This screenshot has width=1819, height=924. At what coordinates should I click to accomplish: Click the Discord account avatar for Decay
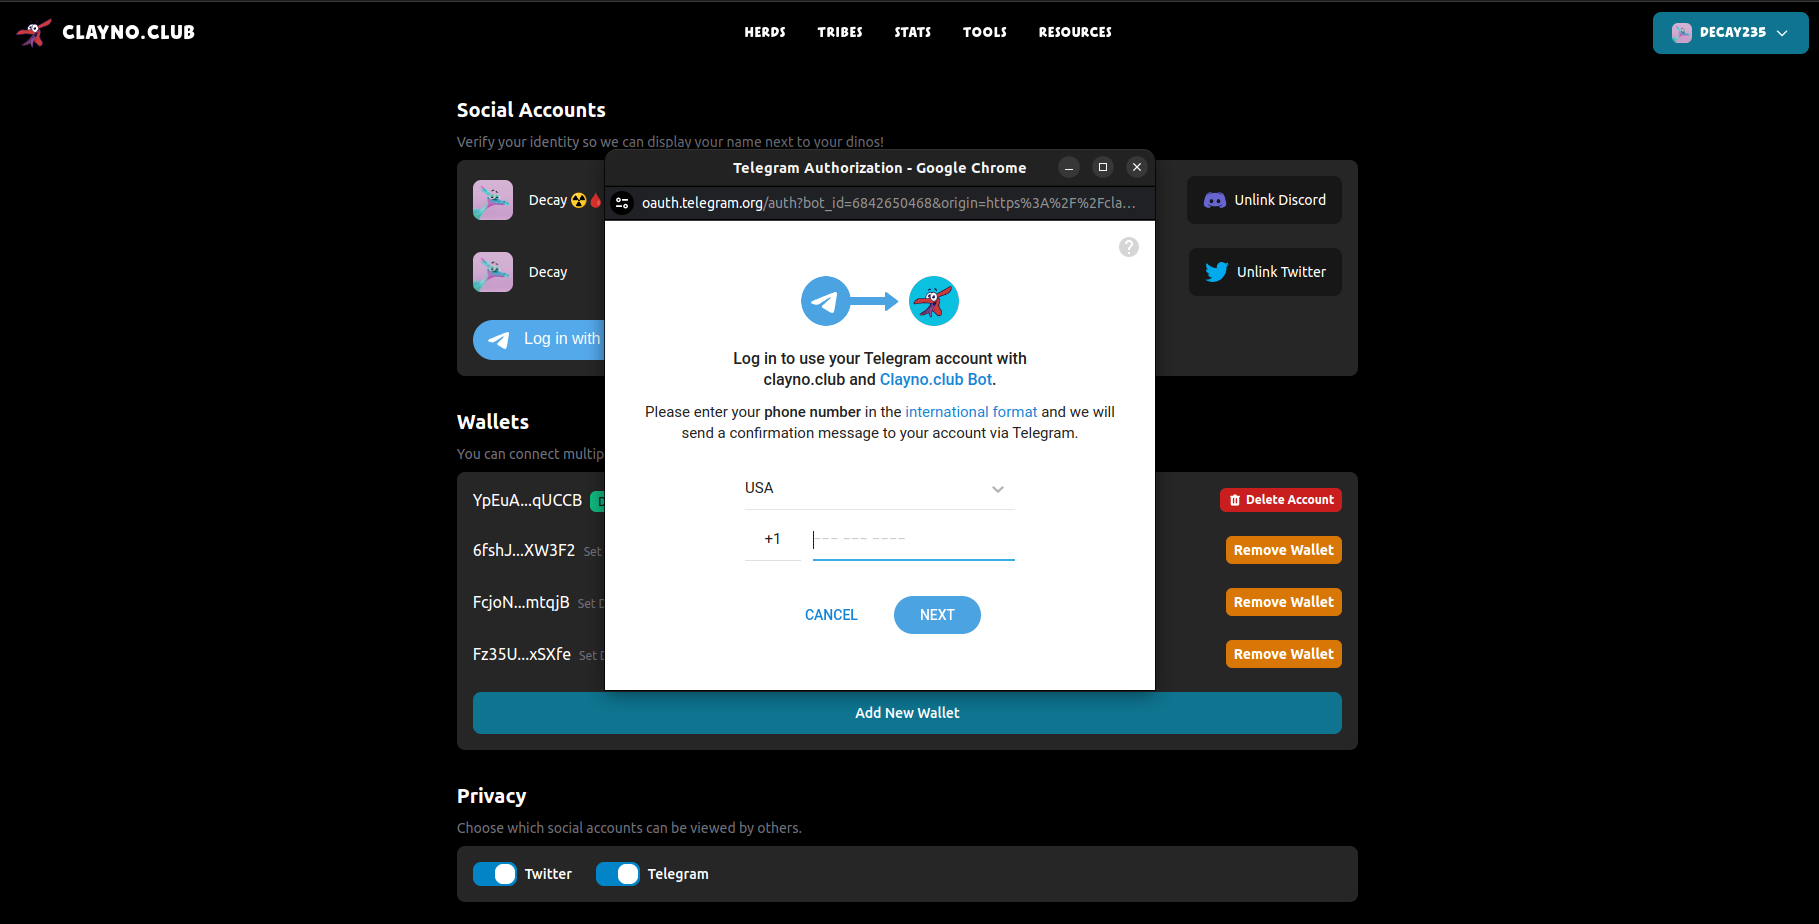(493, 200)
